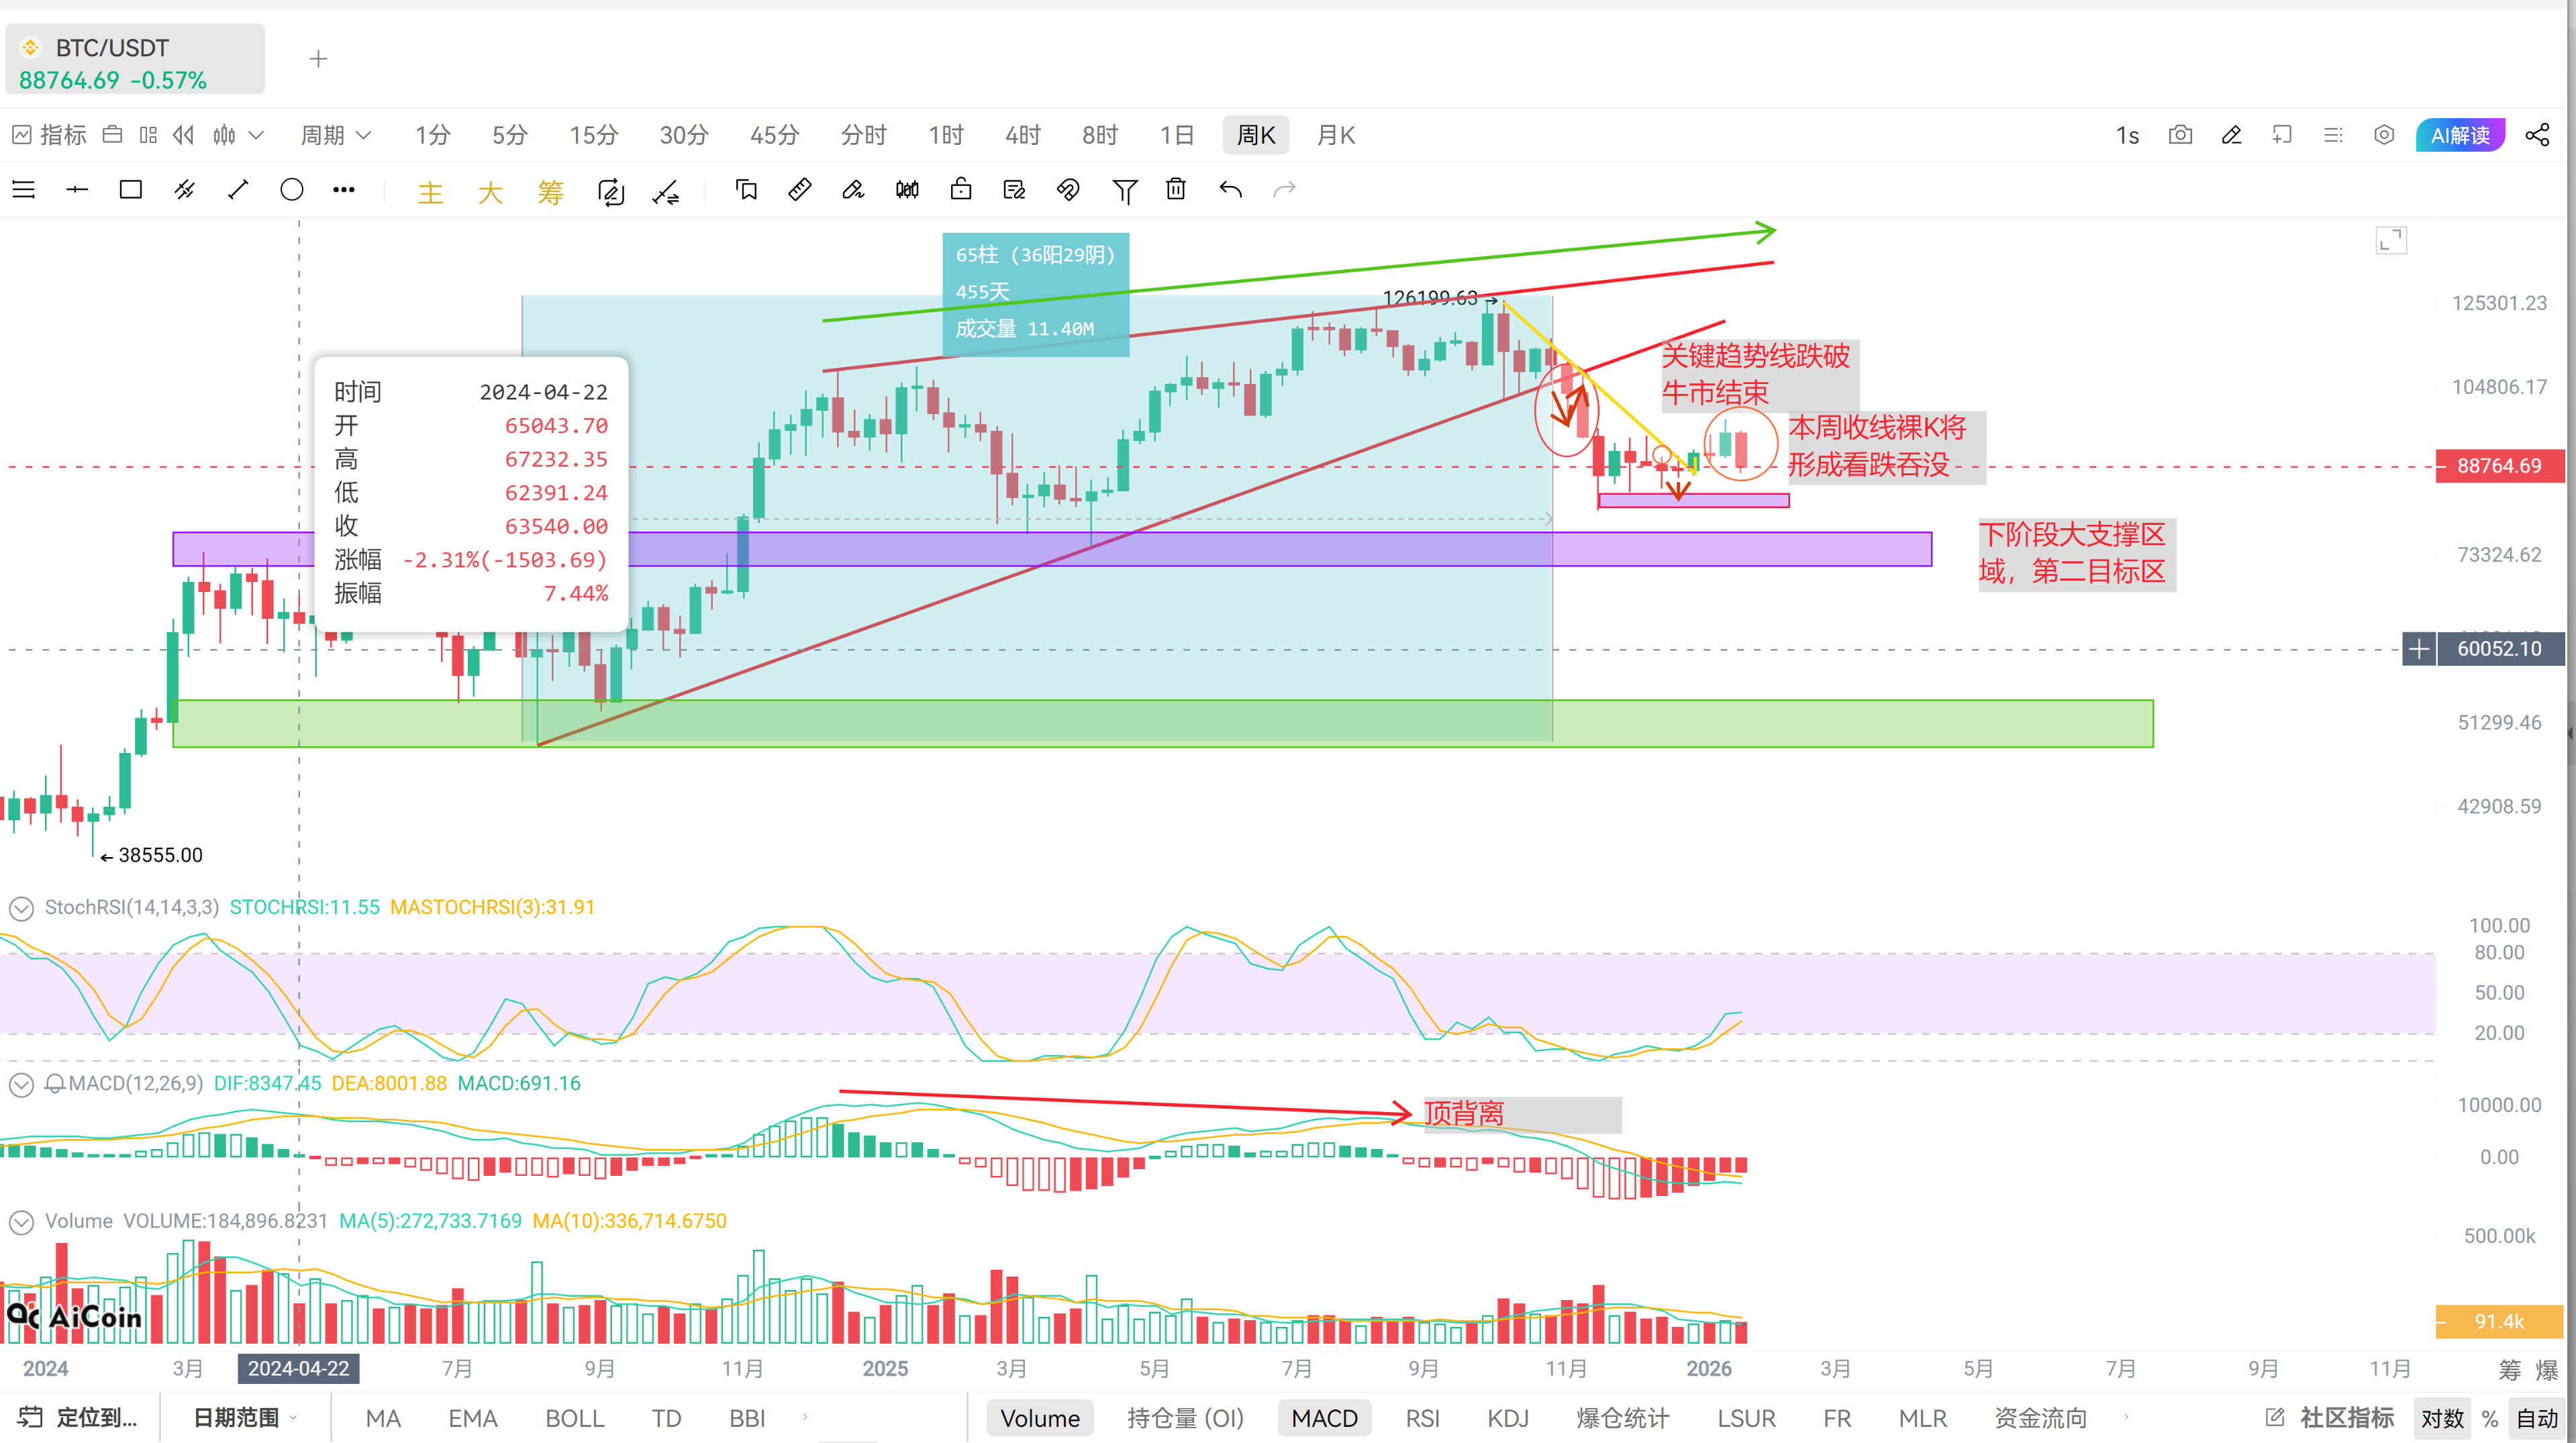
Task: Toggle the Volume indicator button
Action: coord(1040,1418)
